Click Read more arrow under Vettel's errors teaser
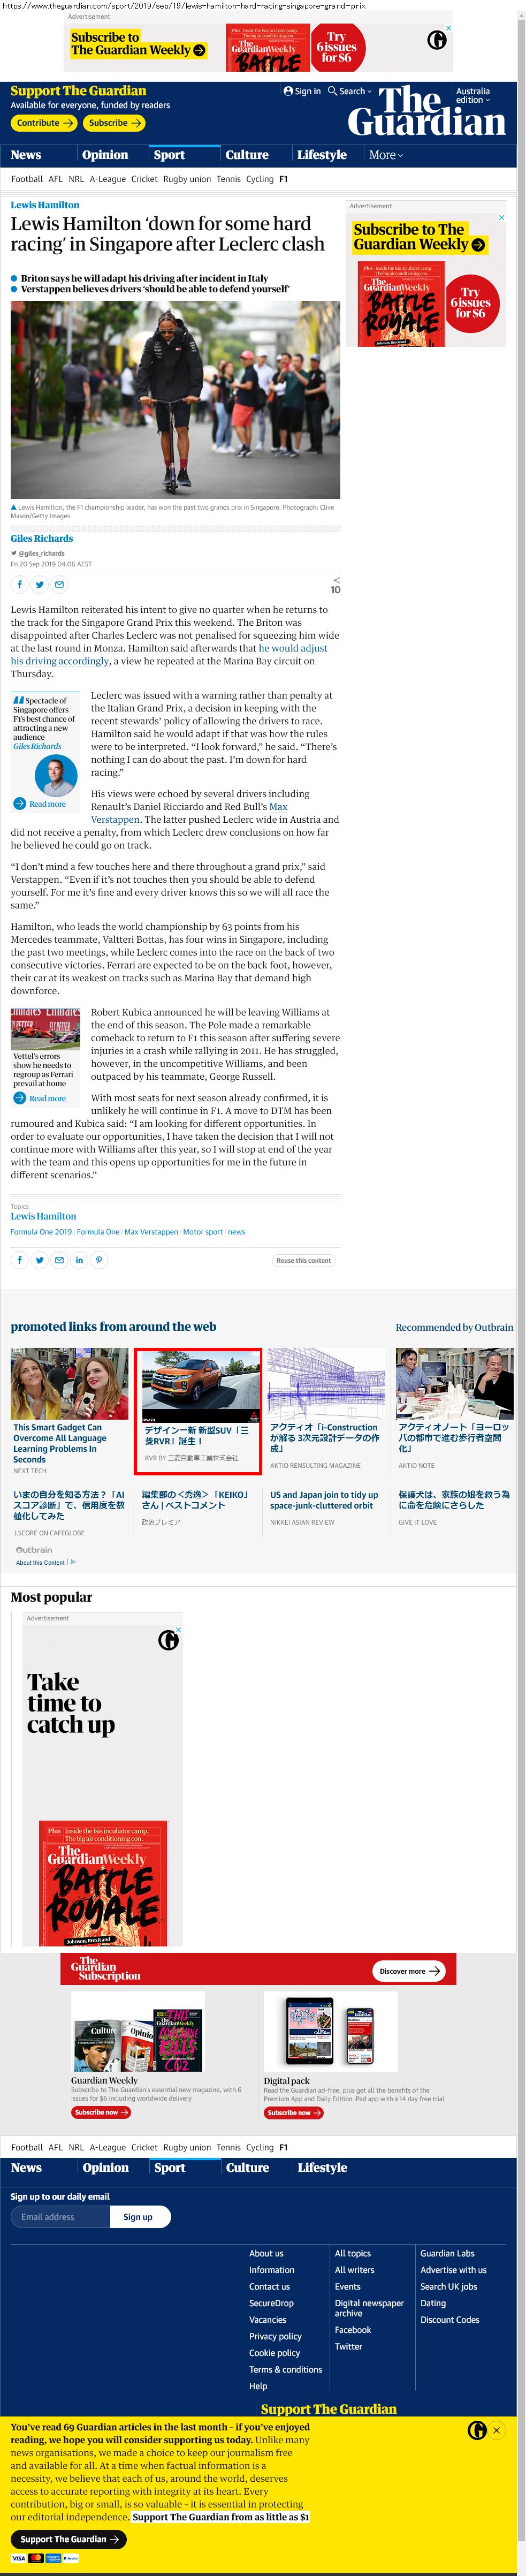This screenshot has height=2576, width=526. [19, 1098]
